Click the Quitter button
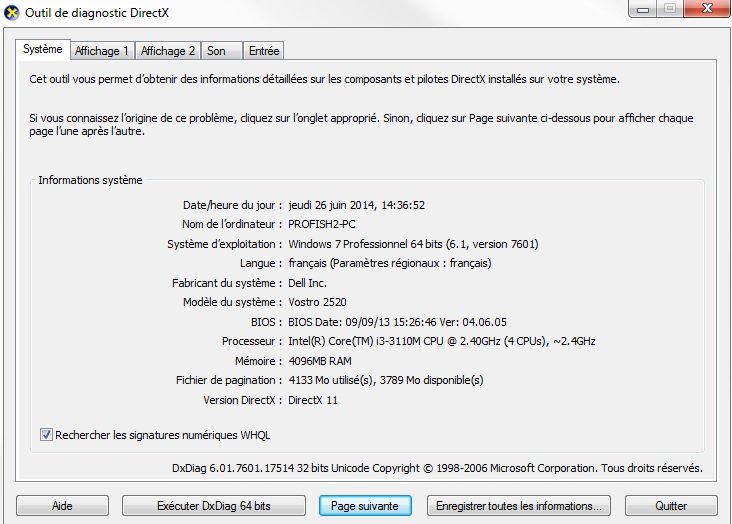The image size is (732, 524). coord(671,506)
